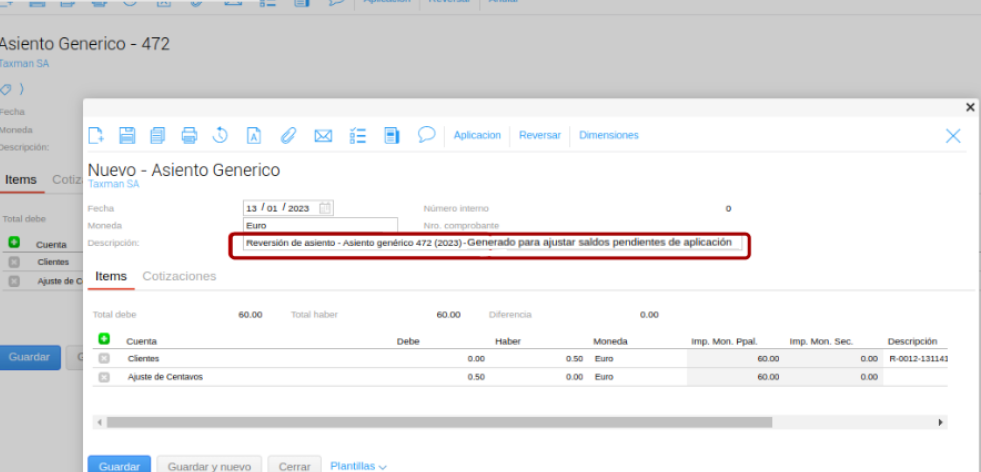Click the Guardar y nuevo button

pos(209,466)
